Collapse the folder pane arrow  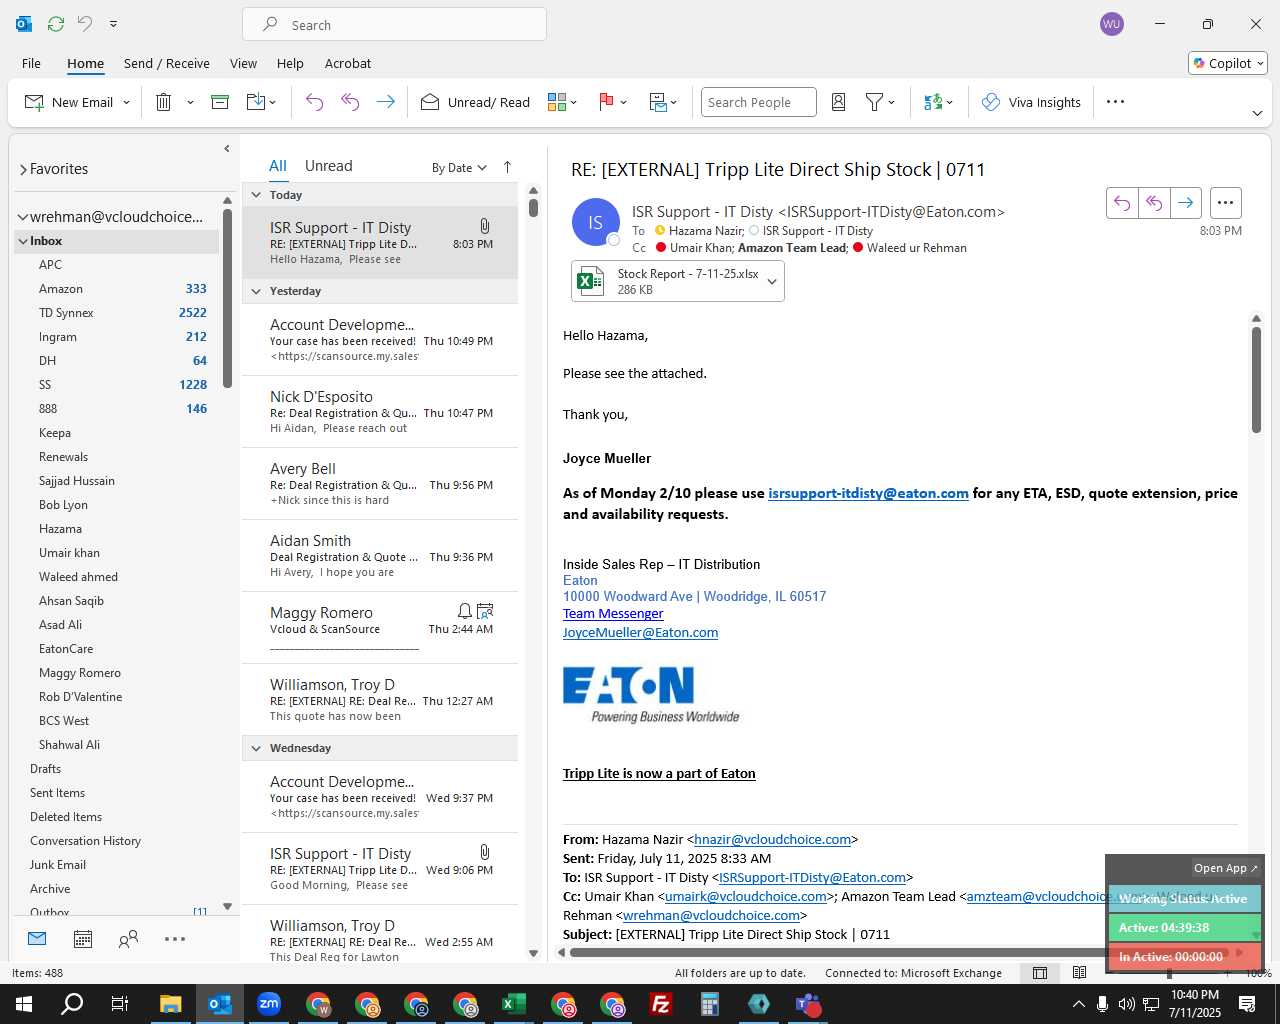tap(227, 149)
